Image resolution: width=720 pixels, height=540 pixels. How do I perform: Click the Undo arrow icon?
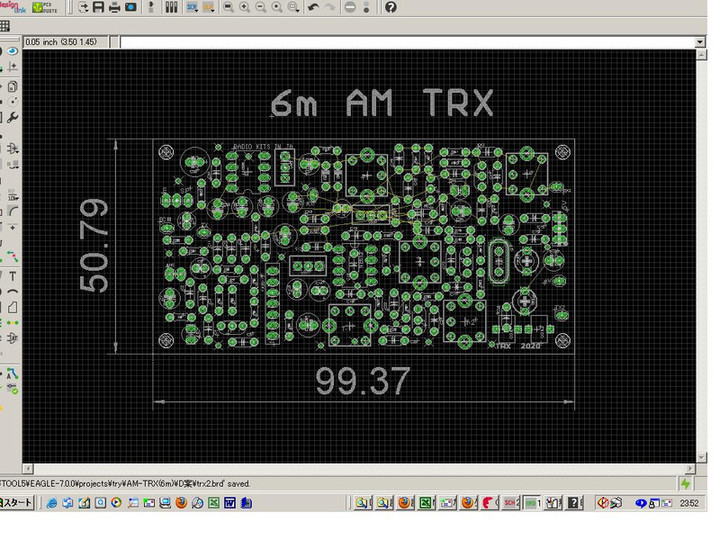pos(313,8)
